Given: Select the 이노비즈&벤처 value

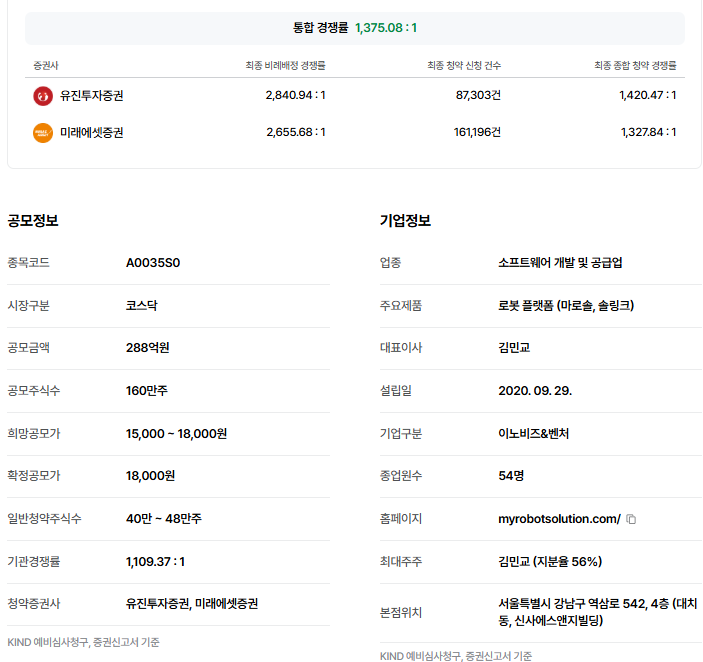Looking at the screenshot, I should coord(534,434).
